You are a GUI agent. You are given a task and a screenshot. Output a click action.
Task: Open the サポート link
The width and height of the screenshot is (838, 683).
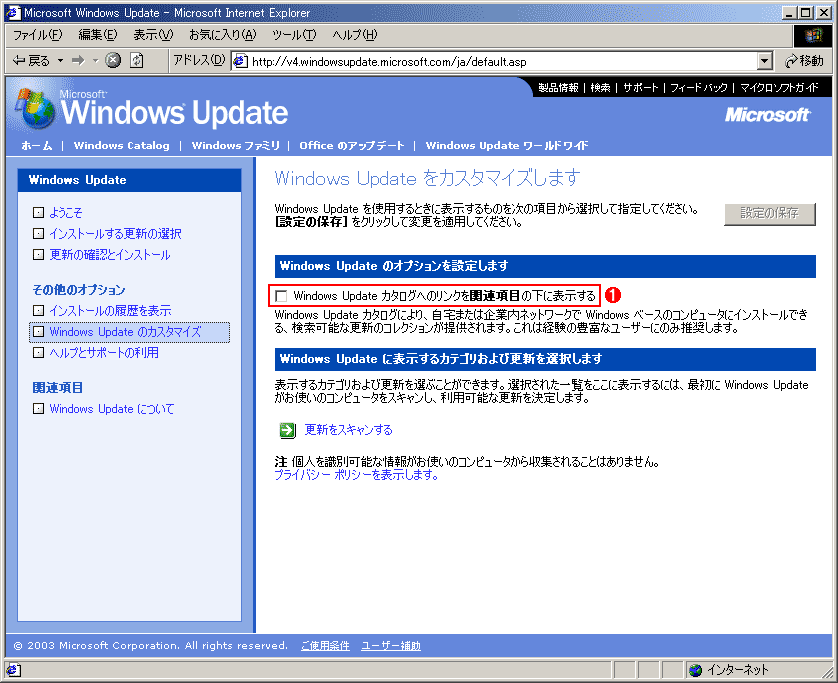point(640,88)
